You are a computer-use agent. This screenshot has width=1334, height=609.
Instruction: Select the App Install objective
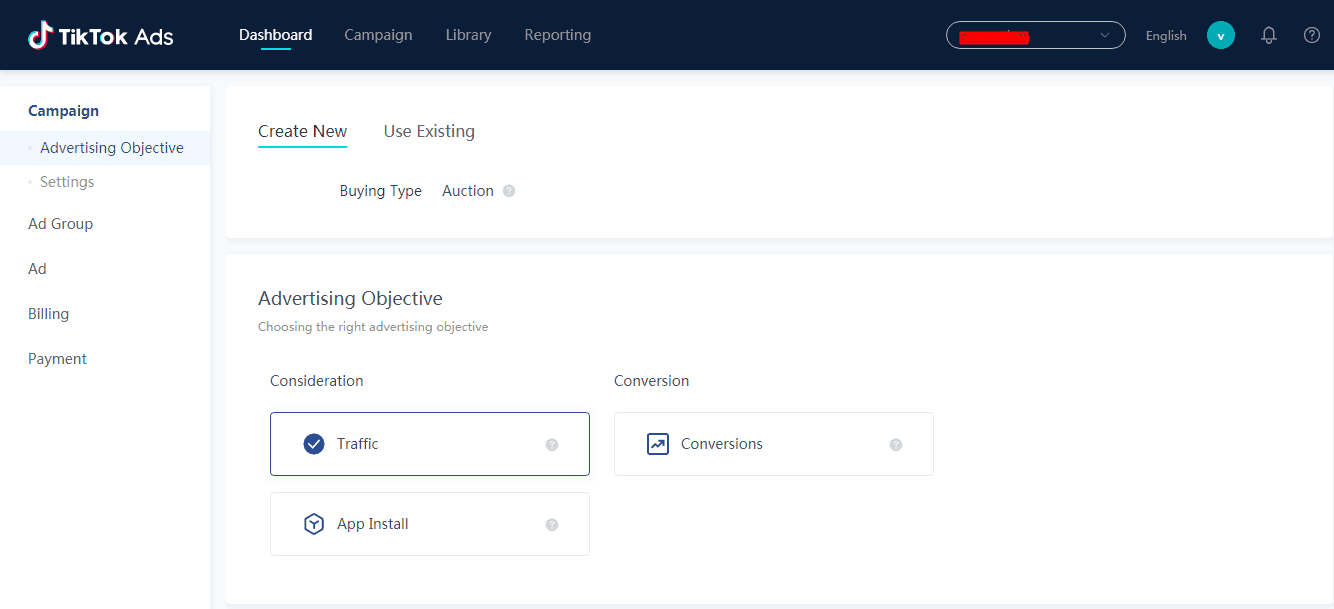[x=429, y=524]
